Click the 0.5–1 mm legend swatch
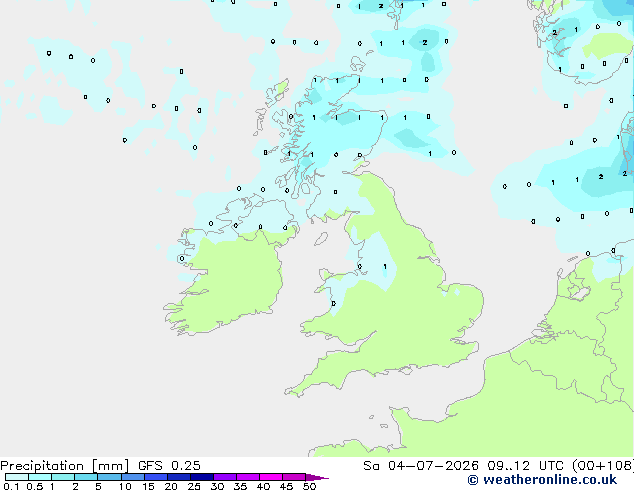 pyautogui.click(x=40, y=477)
